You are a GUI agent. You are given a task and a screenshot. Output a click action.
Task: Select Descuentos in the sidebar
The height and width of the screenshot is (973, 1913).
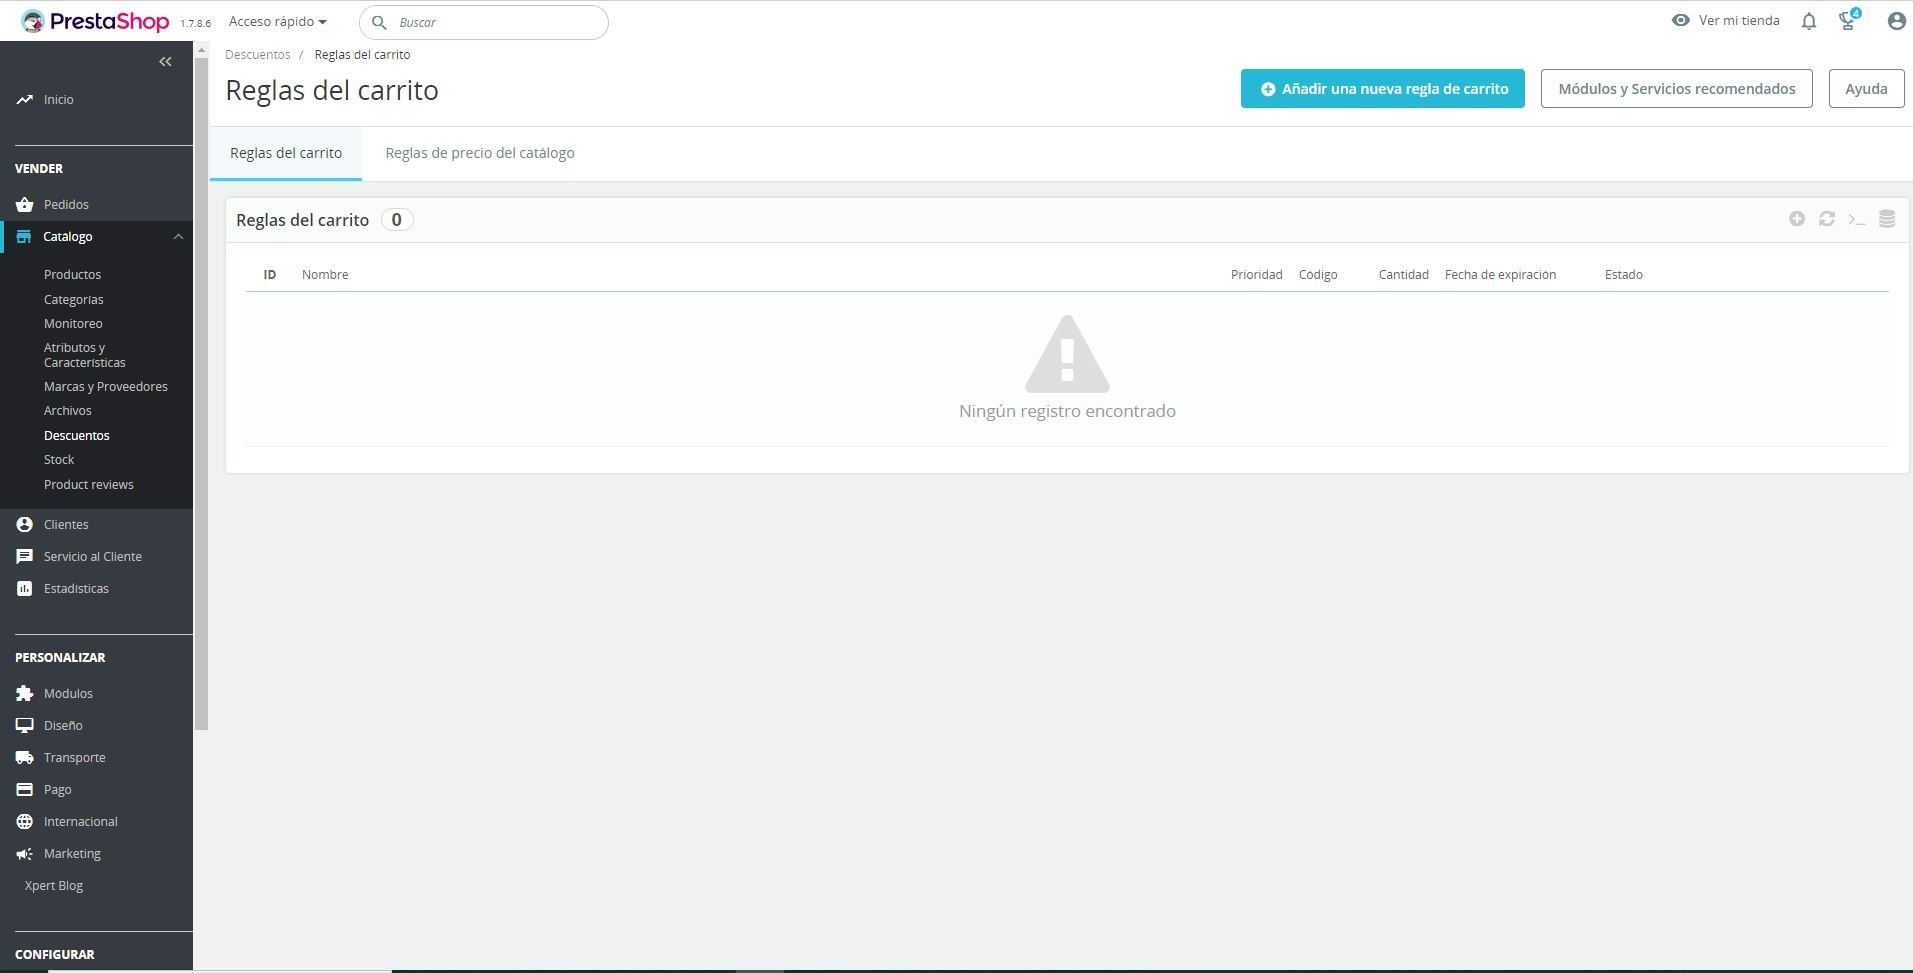coord(77,435)
